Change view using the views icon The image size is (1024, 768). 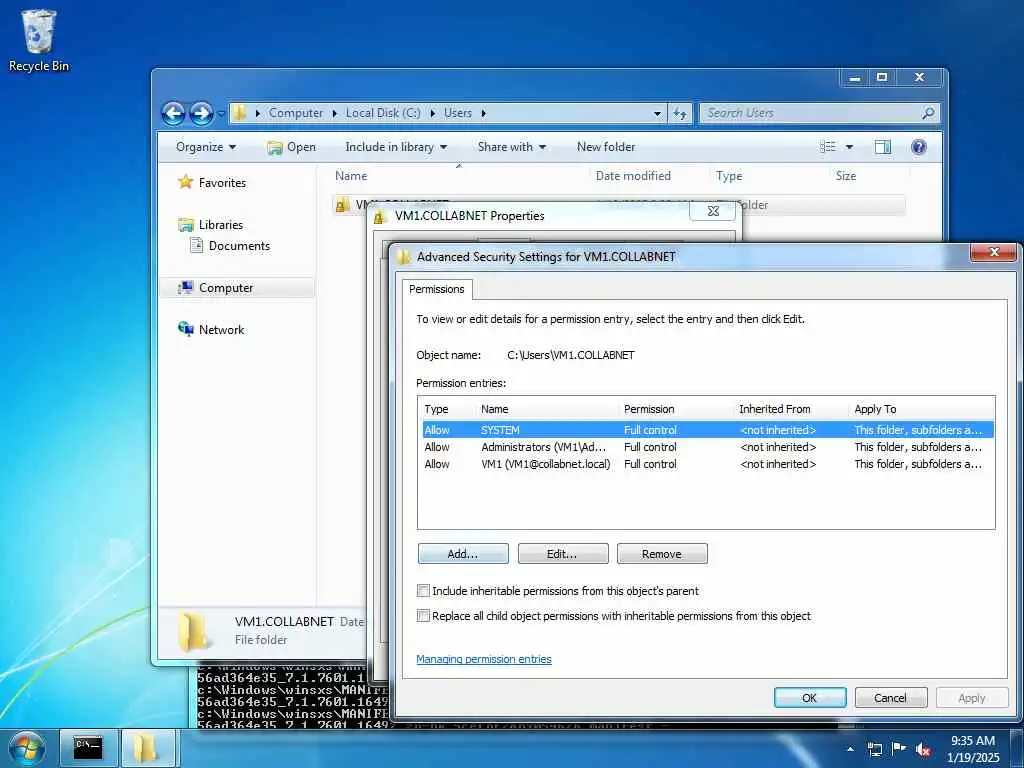point(827,147)
